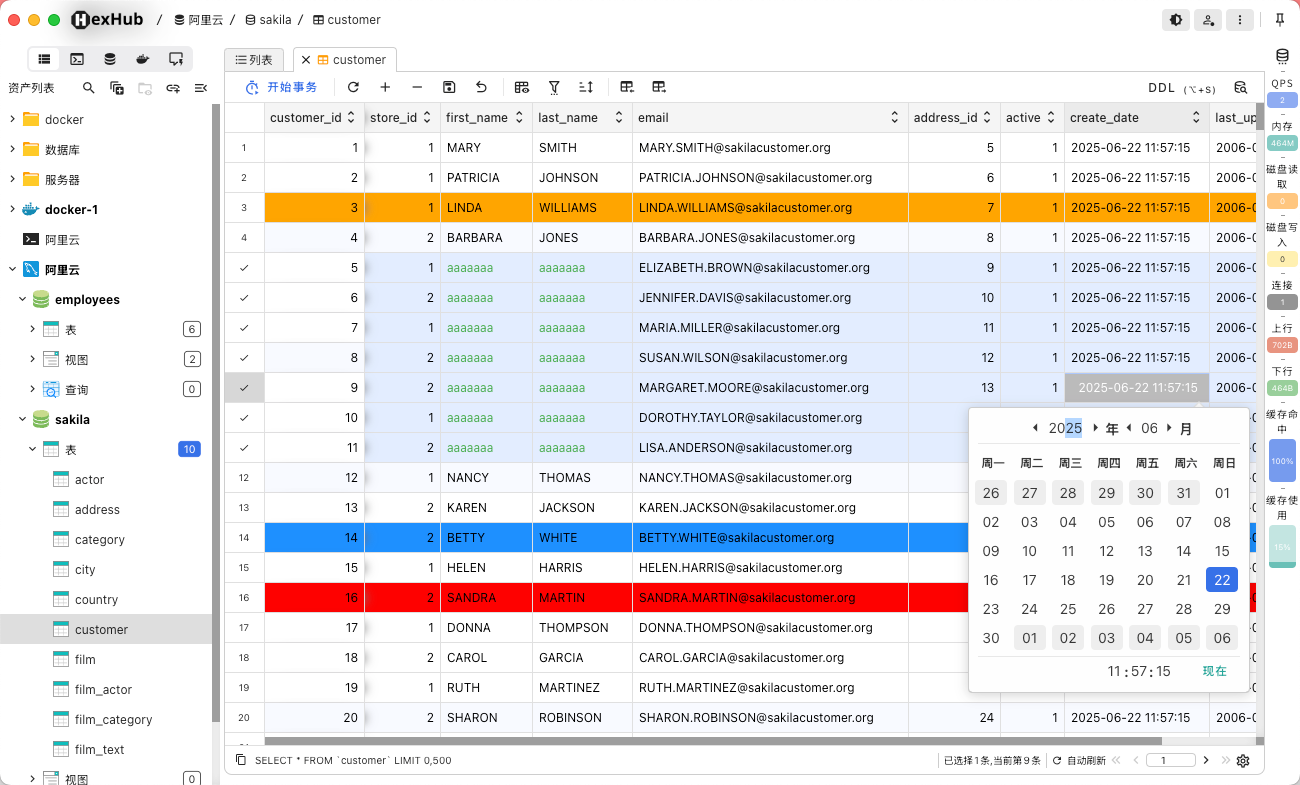Screen dimensions: 1300x785
Task: Refresh the customer table data
Action: 353,88
